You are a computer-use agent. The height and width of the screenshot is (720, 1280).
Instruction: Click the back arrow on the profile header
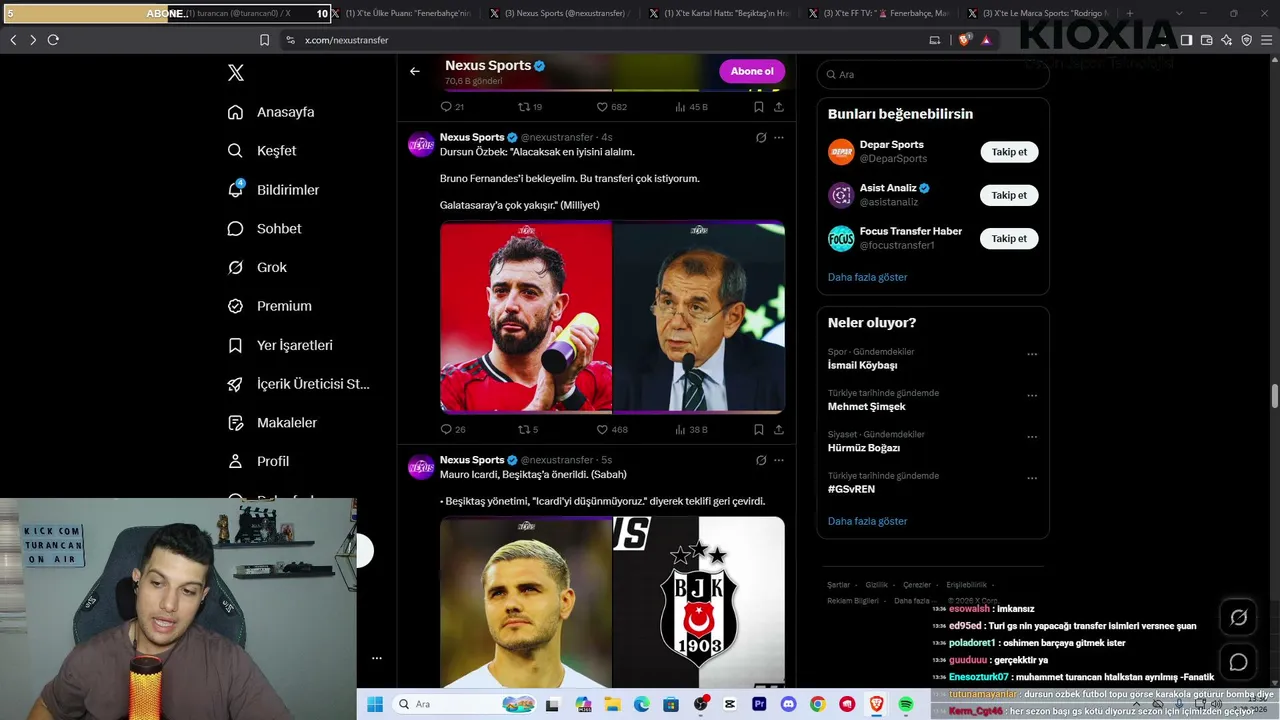coord(415,71)
